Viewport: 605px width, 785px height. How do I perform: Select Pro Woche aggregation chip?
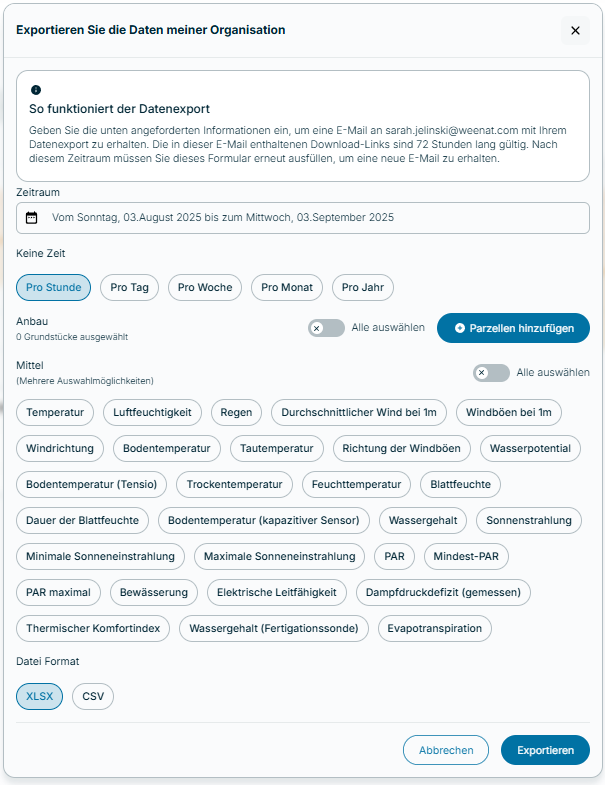(205, 287)
